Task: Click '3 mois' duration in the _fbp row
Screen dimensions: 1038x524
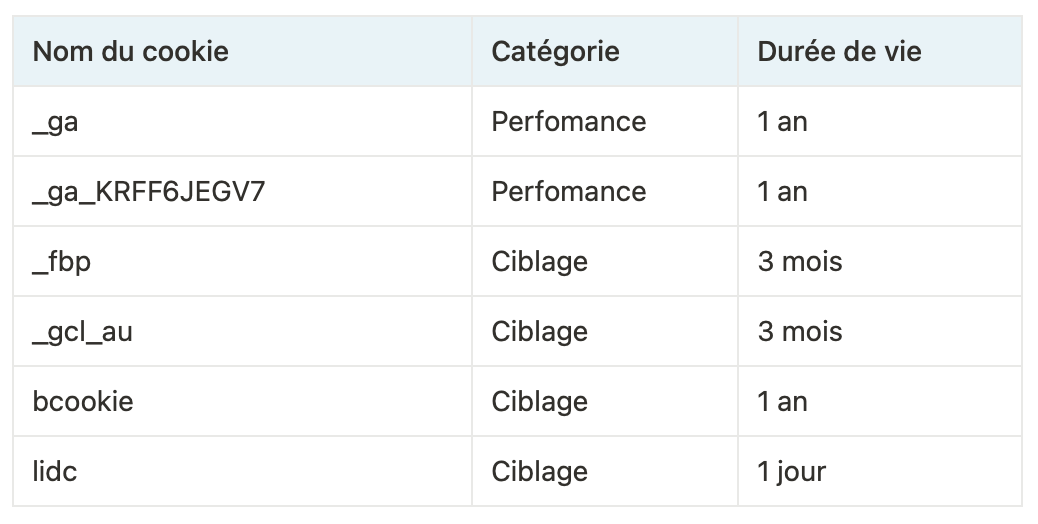Action: pos(800,262)
